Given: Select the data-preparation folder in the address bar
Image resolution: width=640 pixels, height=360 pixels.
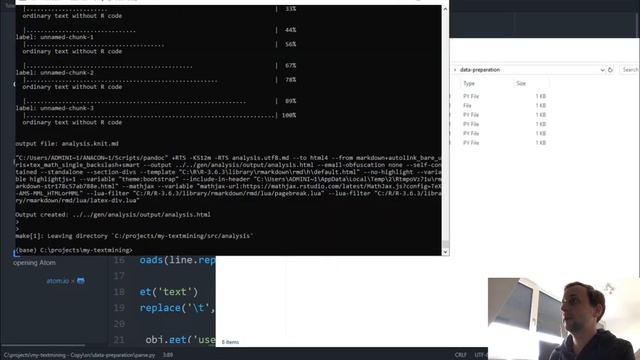Looking at the screenshot, I should pos(480,70).
